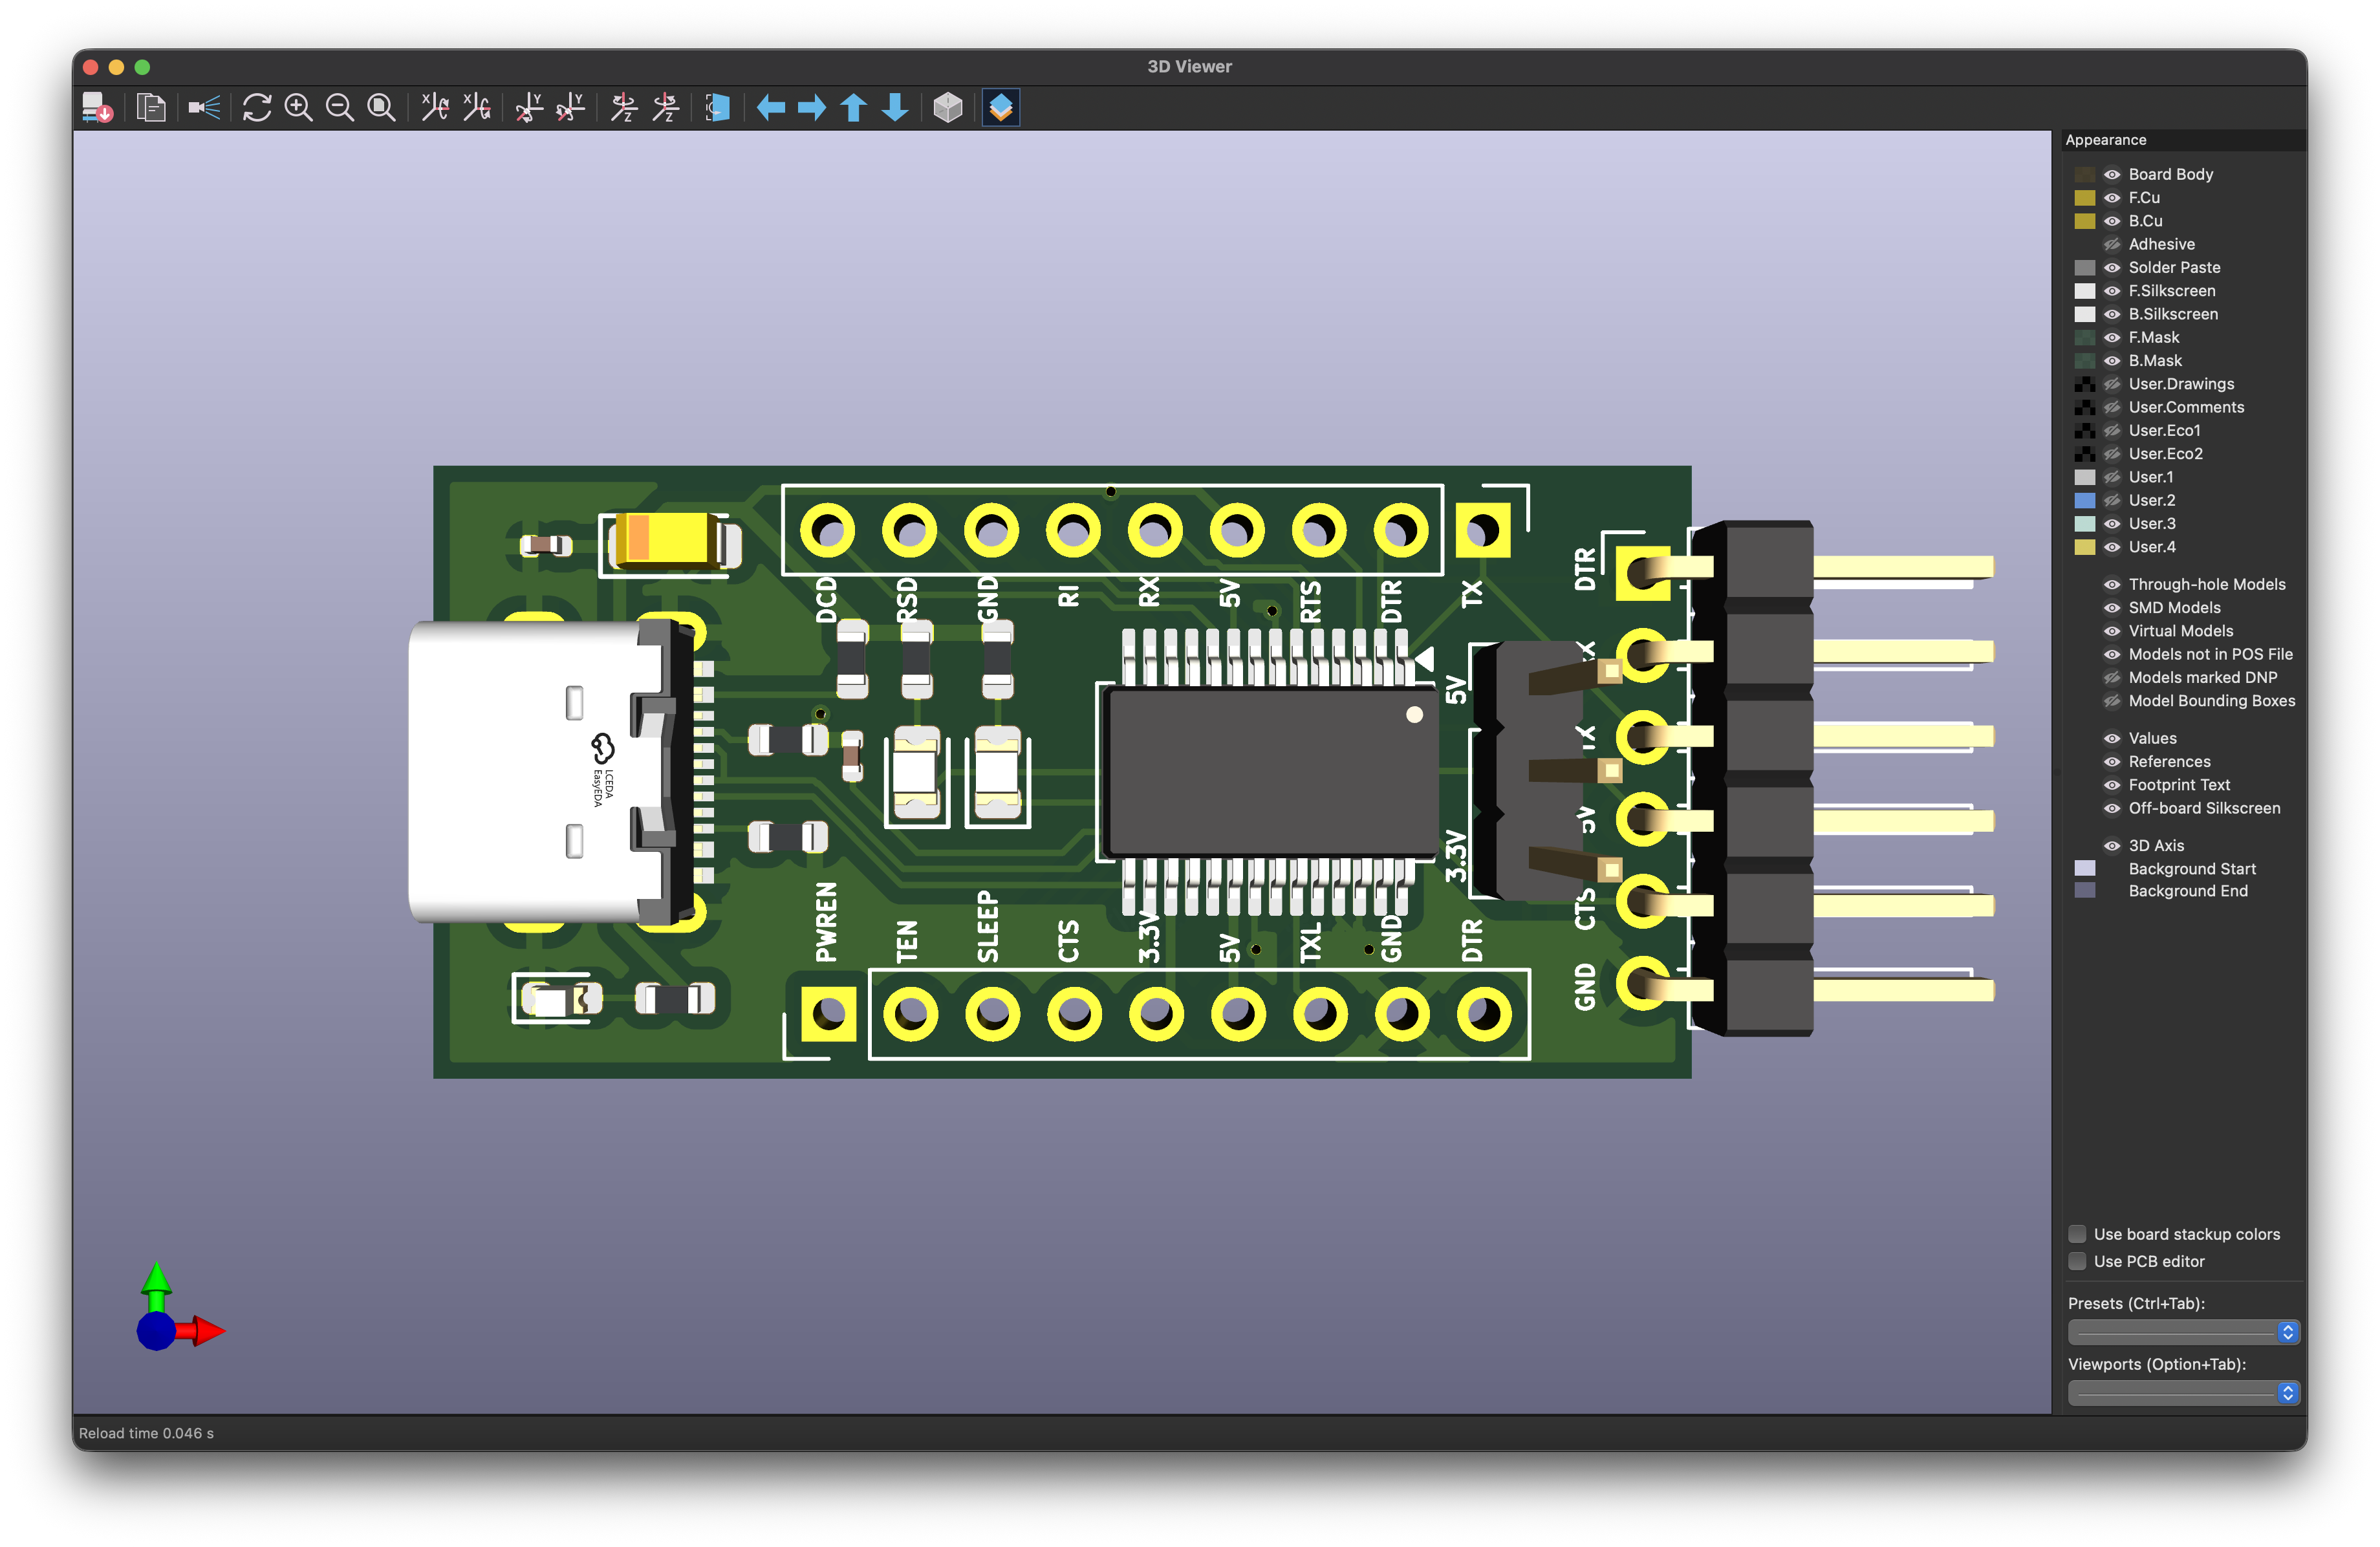The width and height of the screenshot is (2380, 1547).
Task: Open the Solder Paste color swatch
Action: 2084,267
